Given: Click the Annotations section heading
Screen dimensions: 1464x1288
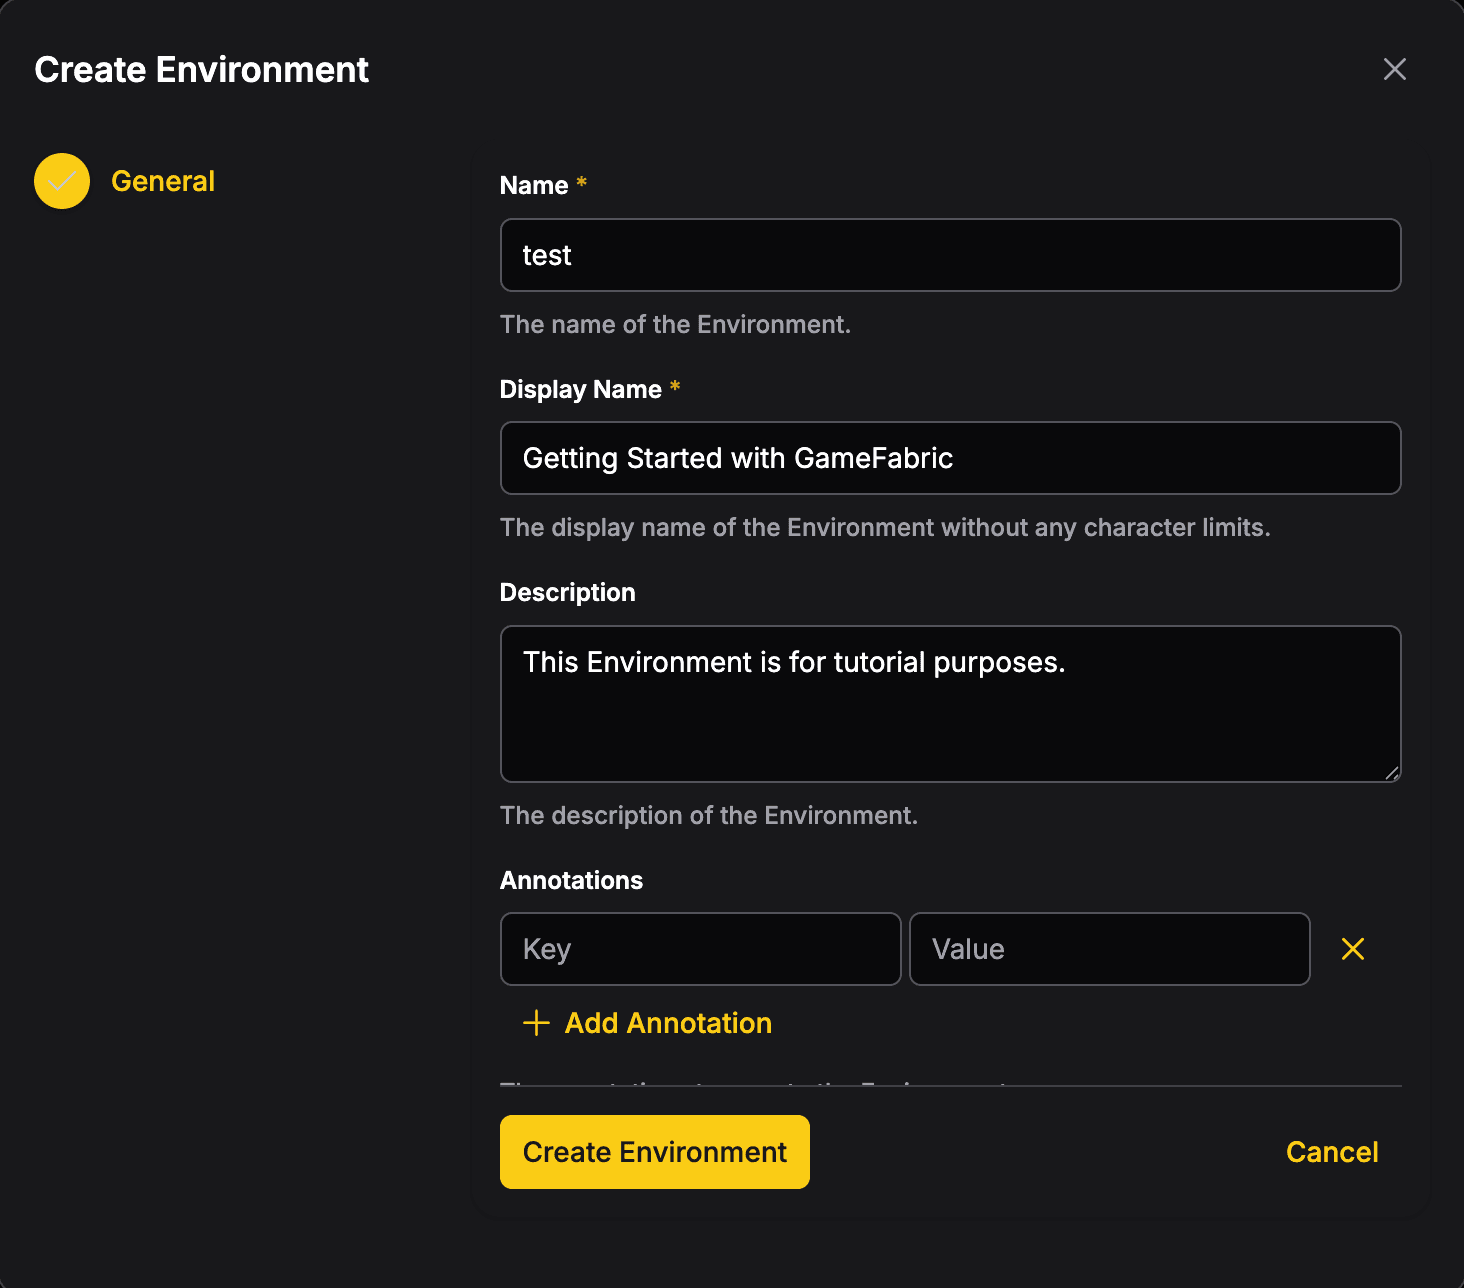Looking at the screenshot, I should pyautogui.click(x=571, y=880).
